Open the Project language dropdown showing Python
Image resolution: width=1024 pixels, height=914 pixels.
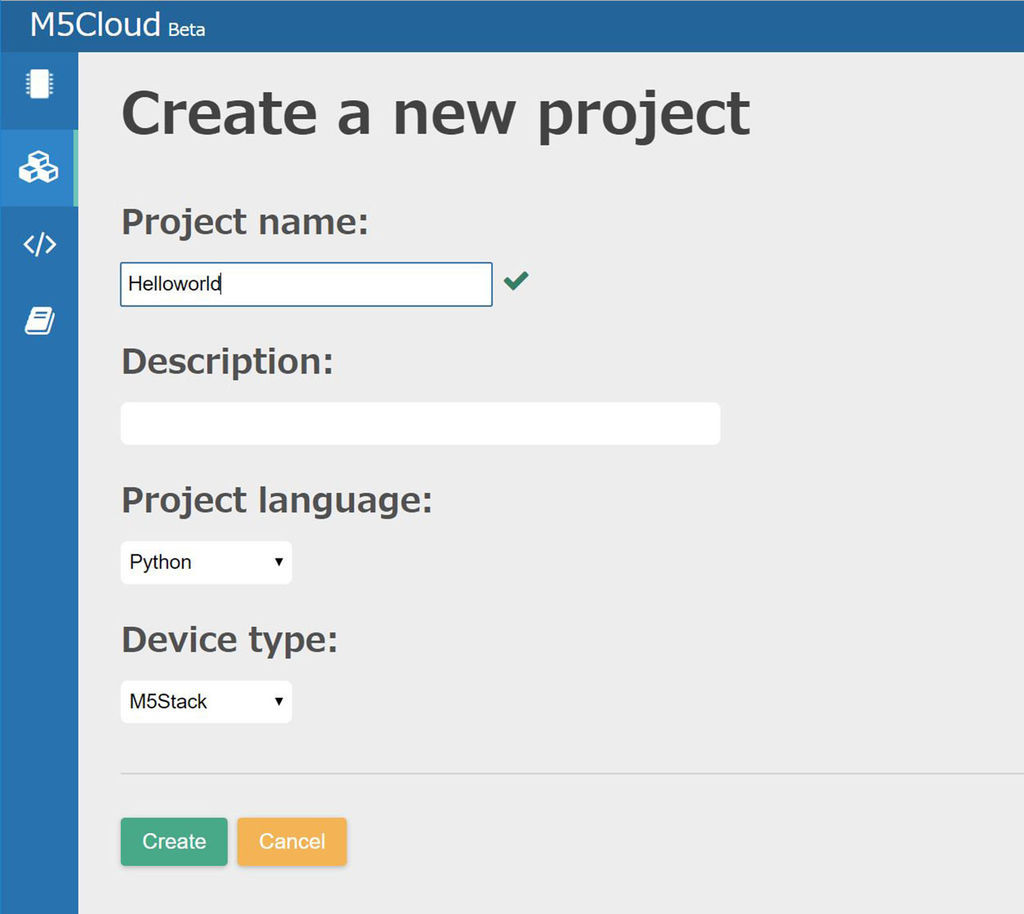tap(206, 563)
